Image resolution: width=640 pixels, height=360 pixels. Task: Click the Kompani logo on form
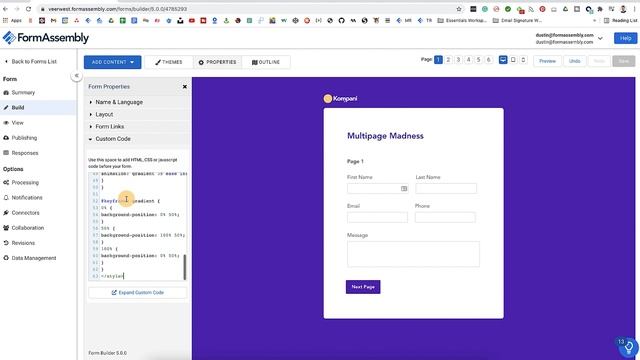tap(340, 98)
